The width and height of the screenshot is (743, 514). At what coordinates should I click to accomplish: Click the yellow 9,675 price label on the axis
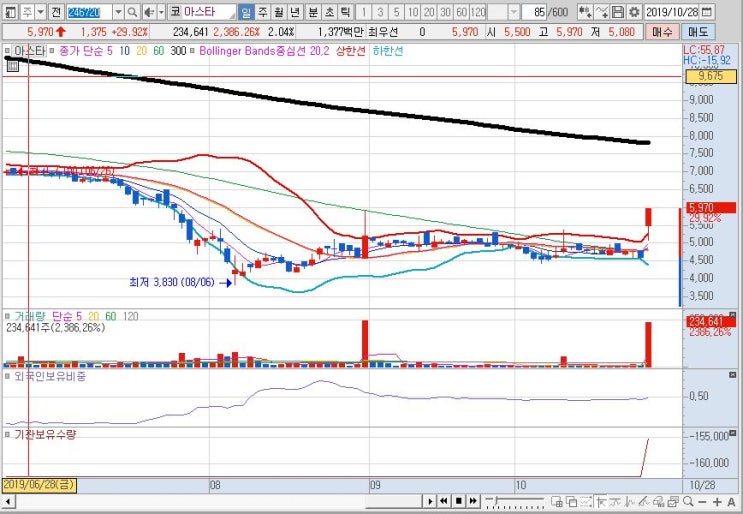[x=711, y=76]
